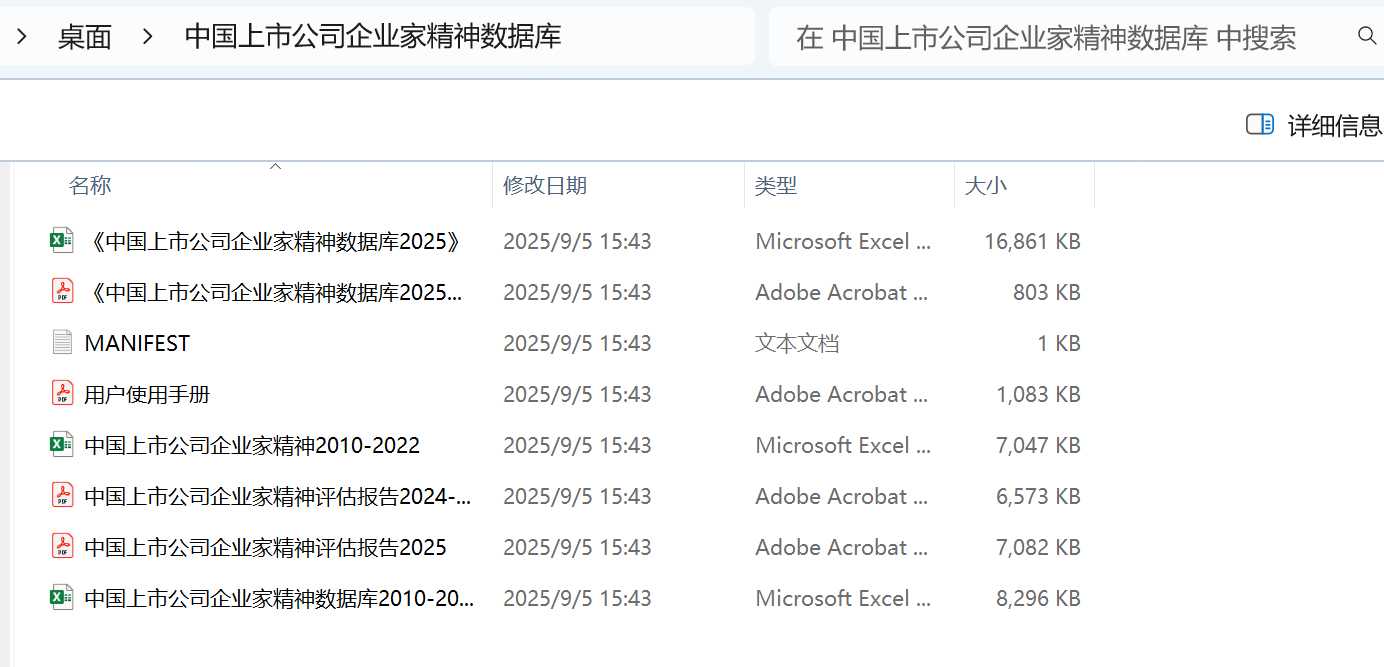This screenshot has width=1384, height=667.
Task: Click the 中国上市公司企业家精神数据库 breadcrumb folder
Action: click(x=373, y=37)
